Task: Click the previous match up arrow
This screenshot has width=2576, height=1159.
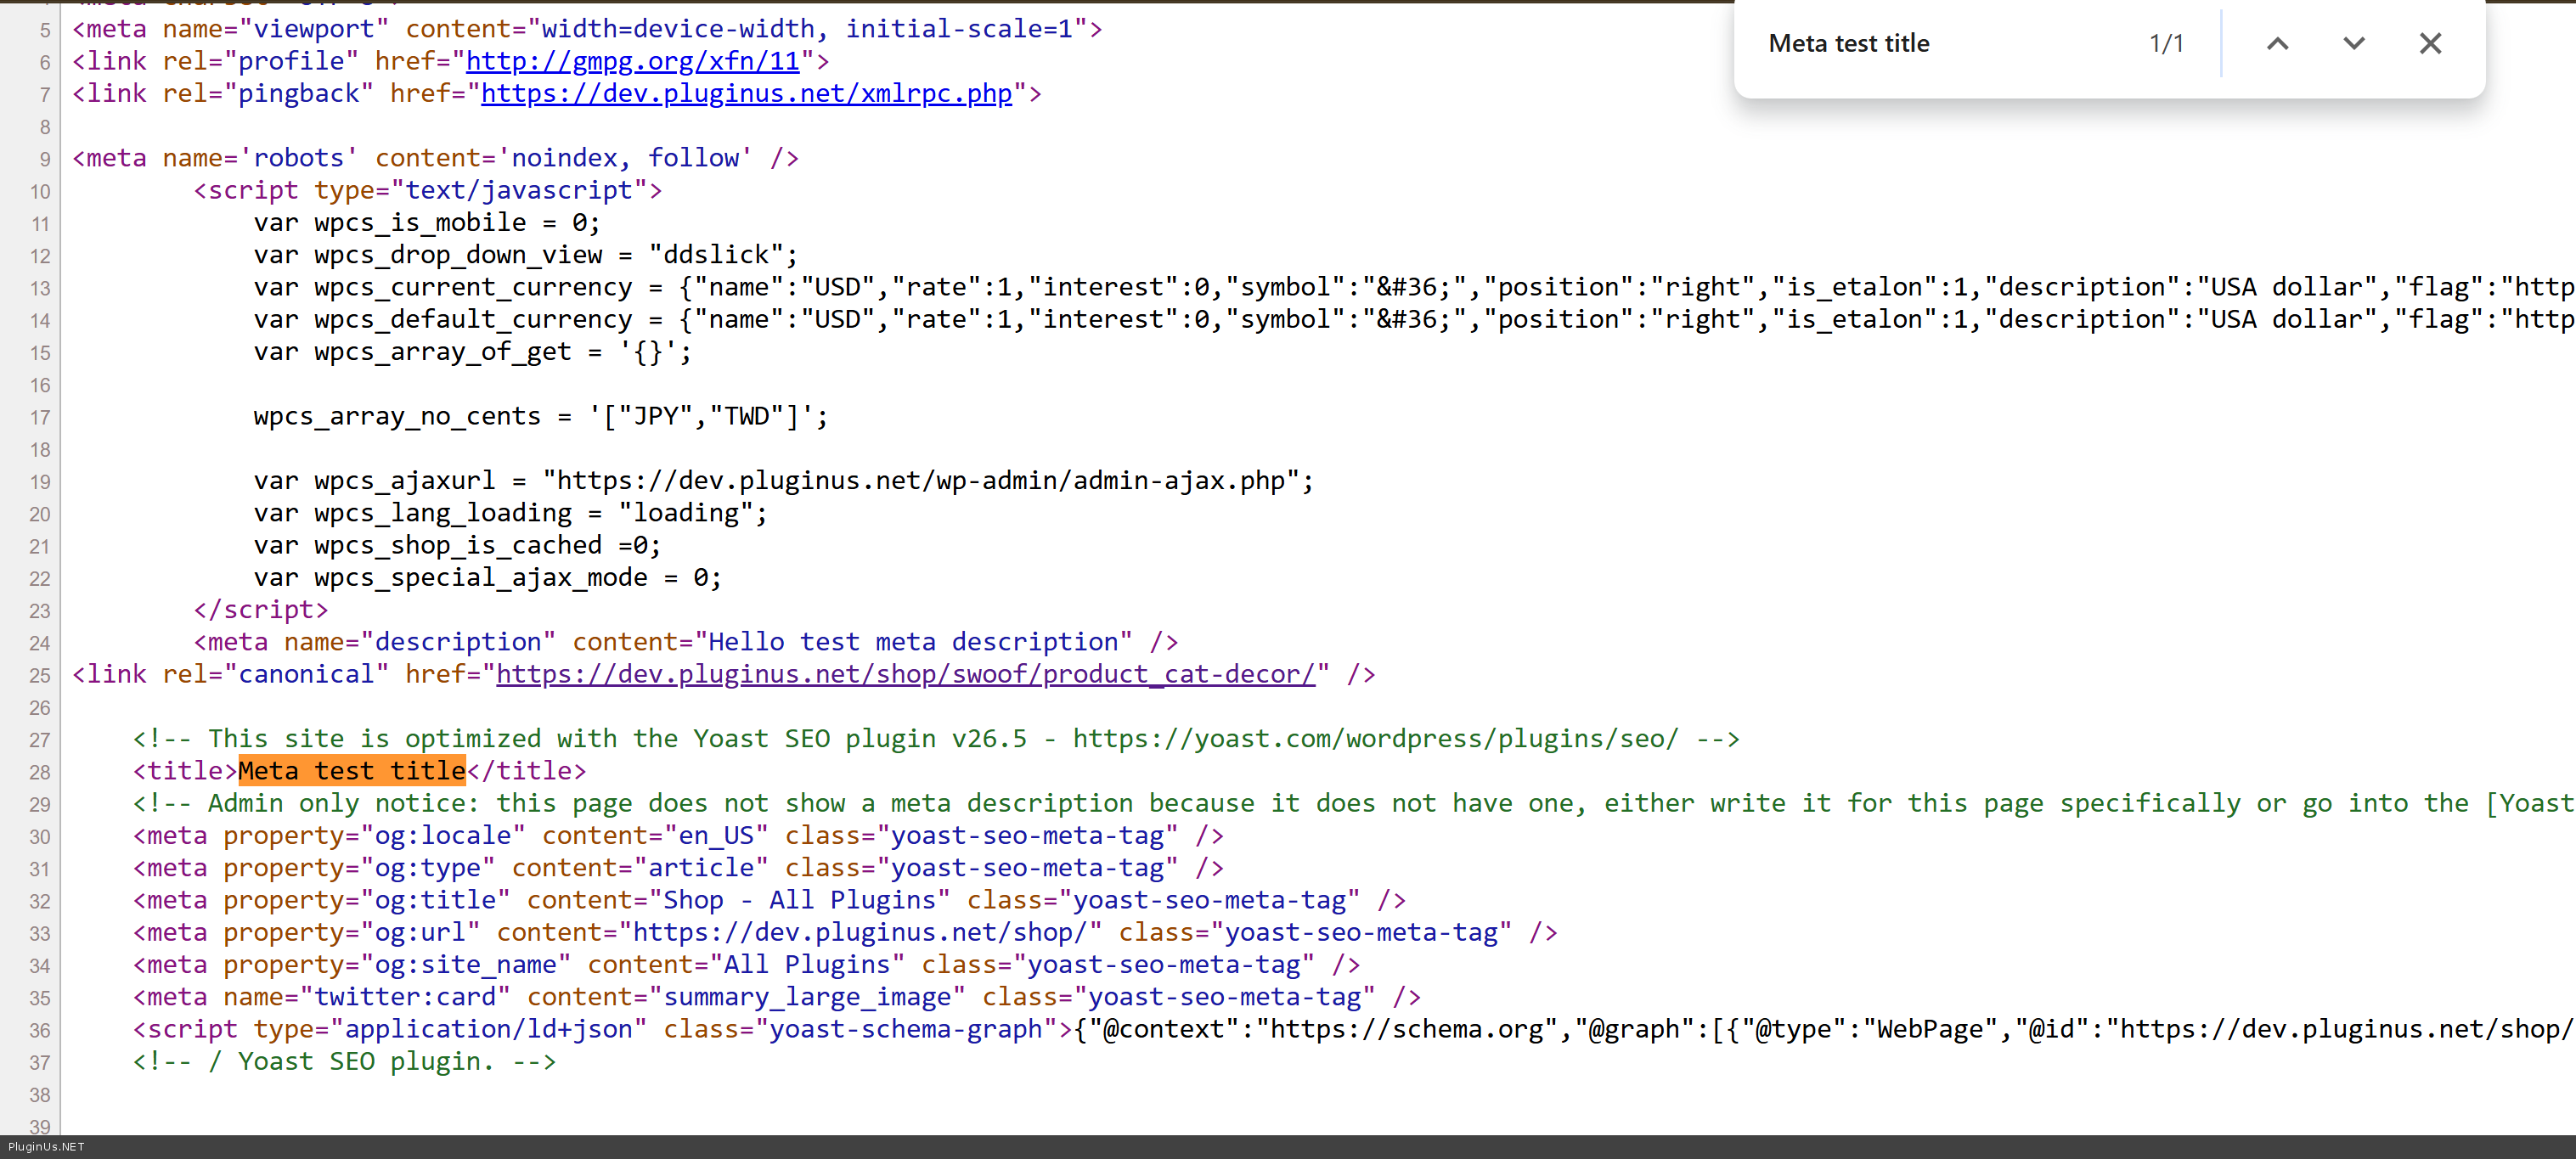Action: [2277, 44]
